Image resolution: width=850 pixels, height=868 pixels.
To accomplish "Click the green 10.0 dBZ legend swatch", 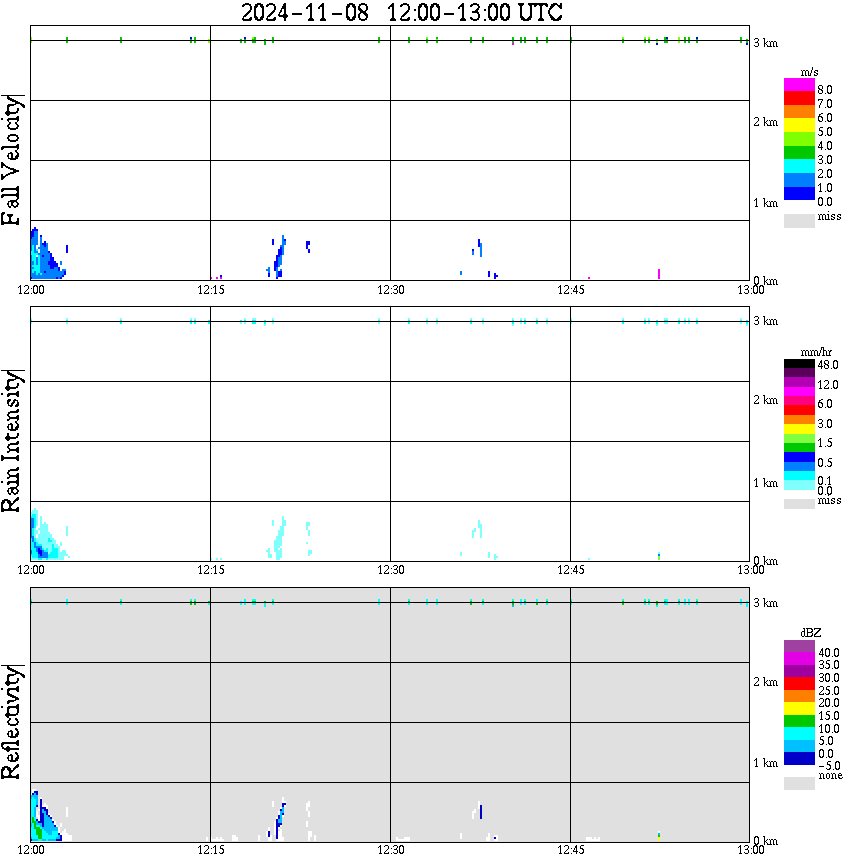I will pos(799,721).
